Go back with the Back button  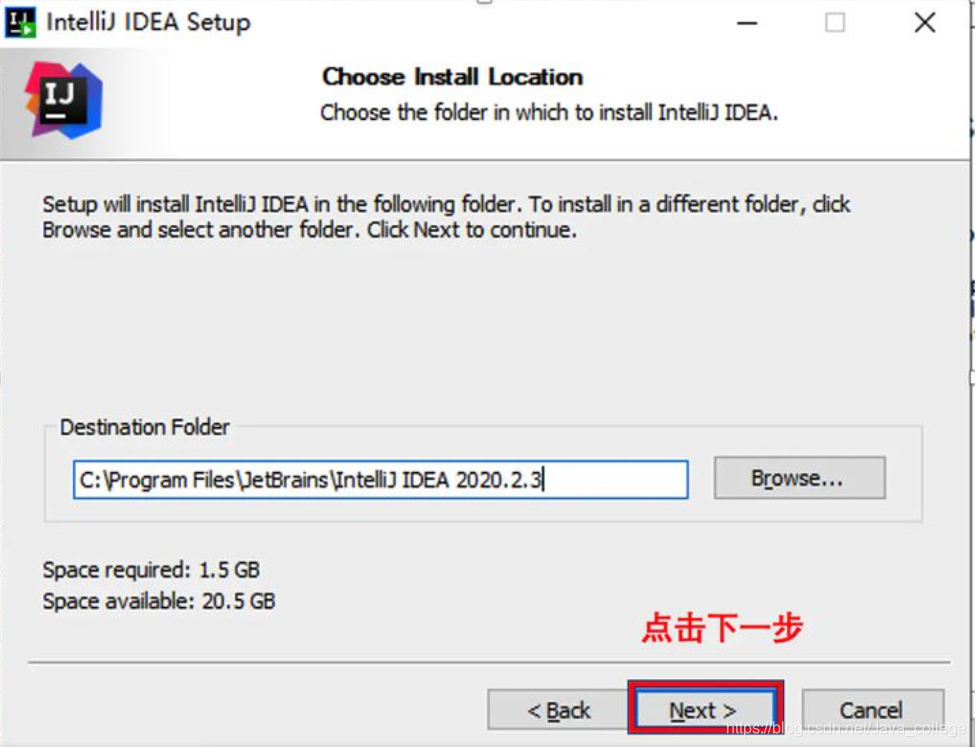(x=558, y=710)
